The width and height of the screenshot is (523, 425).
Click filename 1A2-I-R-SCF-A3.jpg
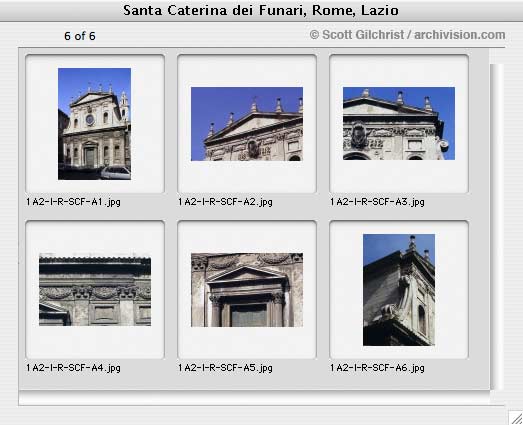378,202
